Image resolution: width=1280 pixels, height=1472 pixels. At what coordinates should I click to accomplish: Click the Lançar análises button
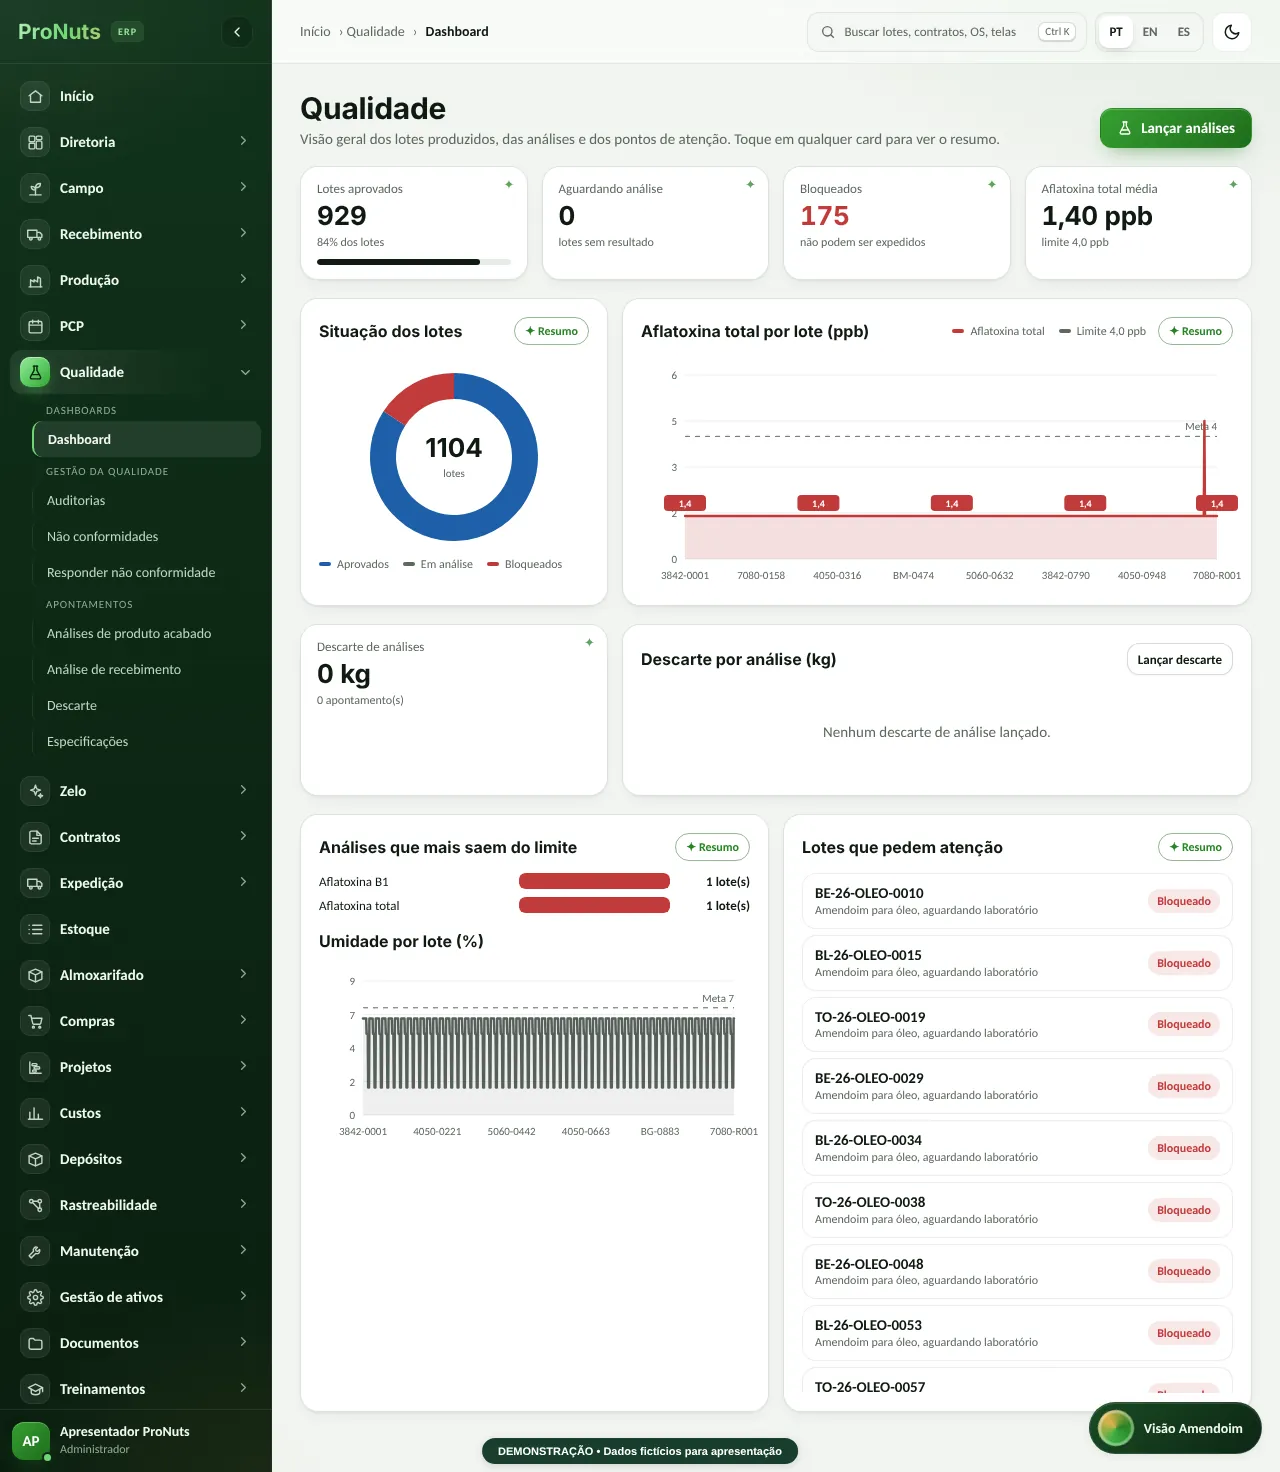click(x=1176, y=128)
